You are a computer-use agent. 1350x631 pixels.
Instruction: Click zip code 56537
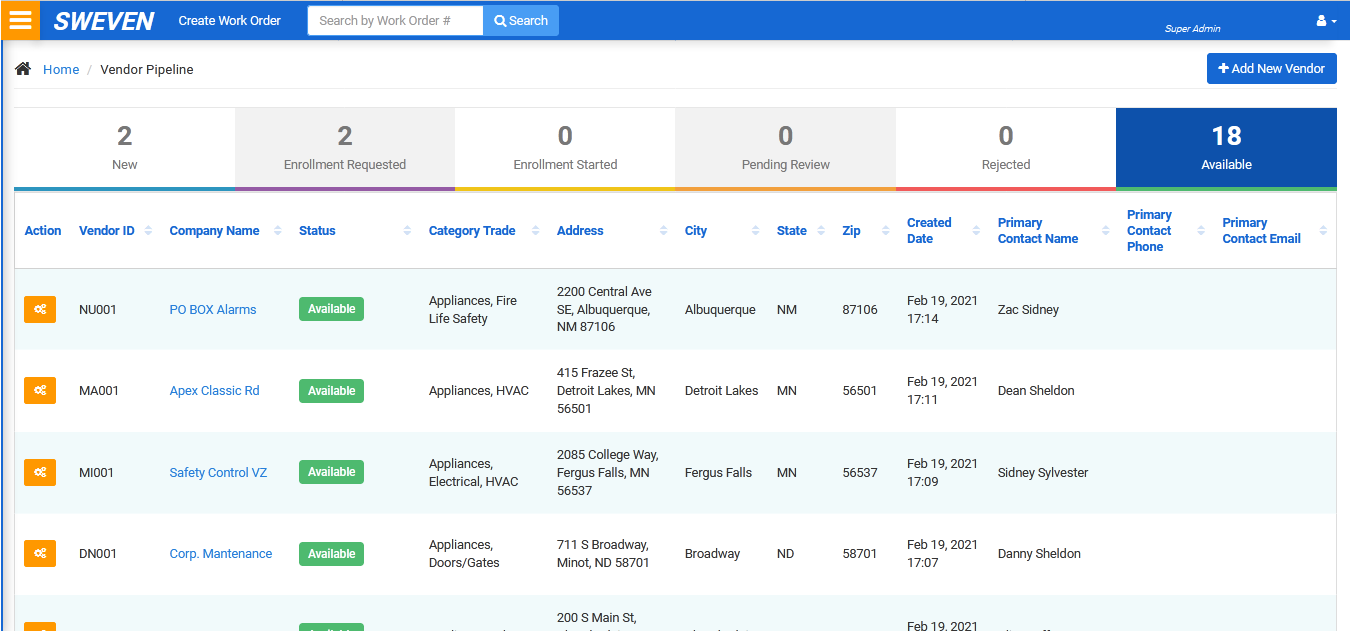click(x=860, y=472)
